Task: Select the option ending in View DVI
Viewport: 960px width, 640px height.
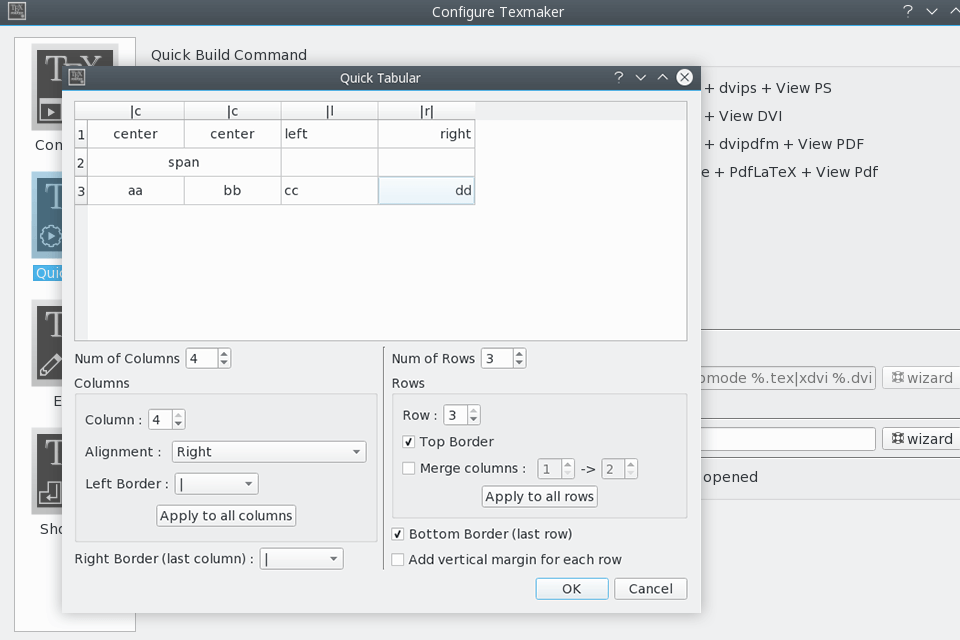Action: pos(743,116)
